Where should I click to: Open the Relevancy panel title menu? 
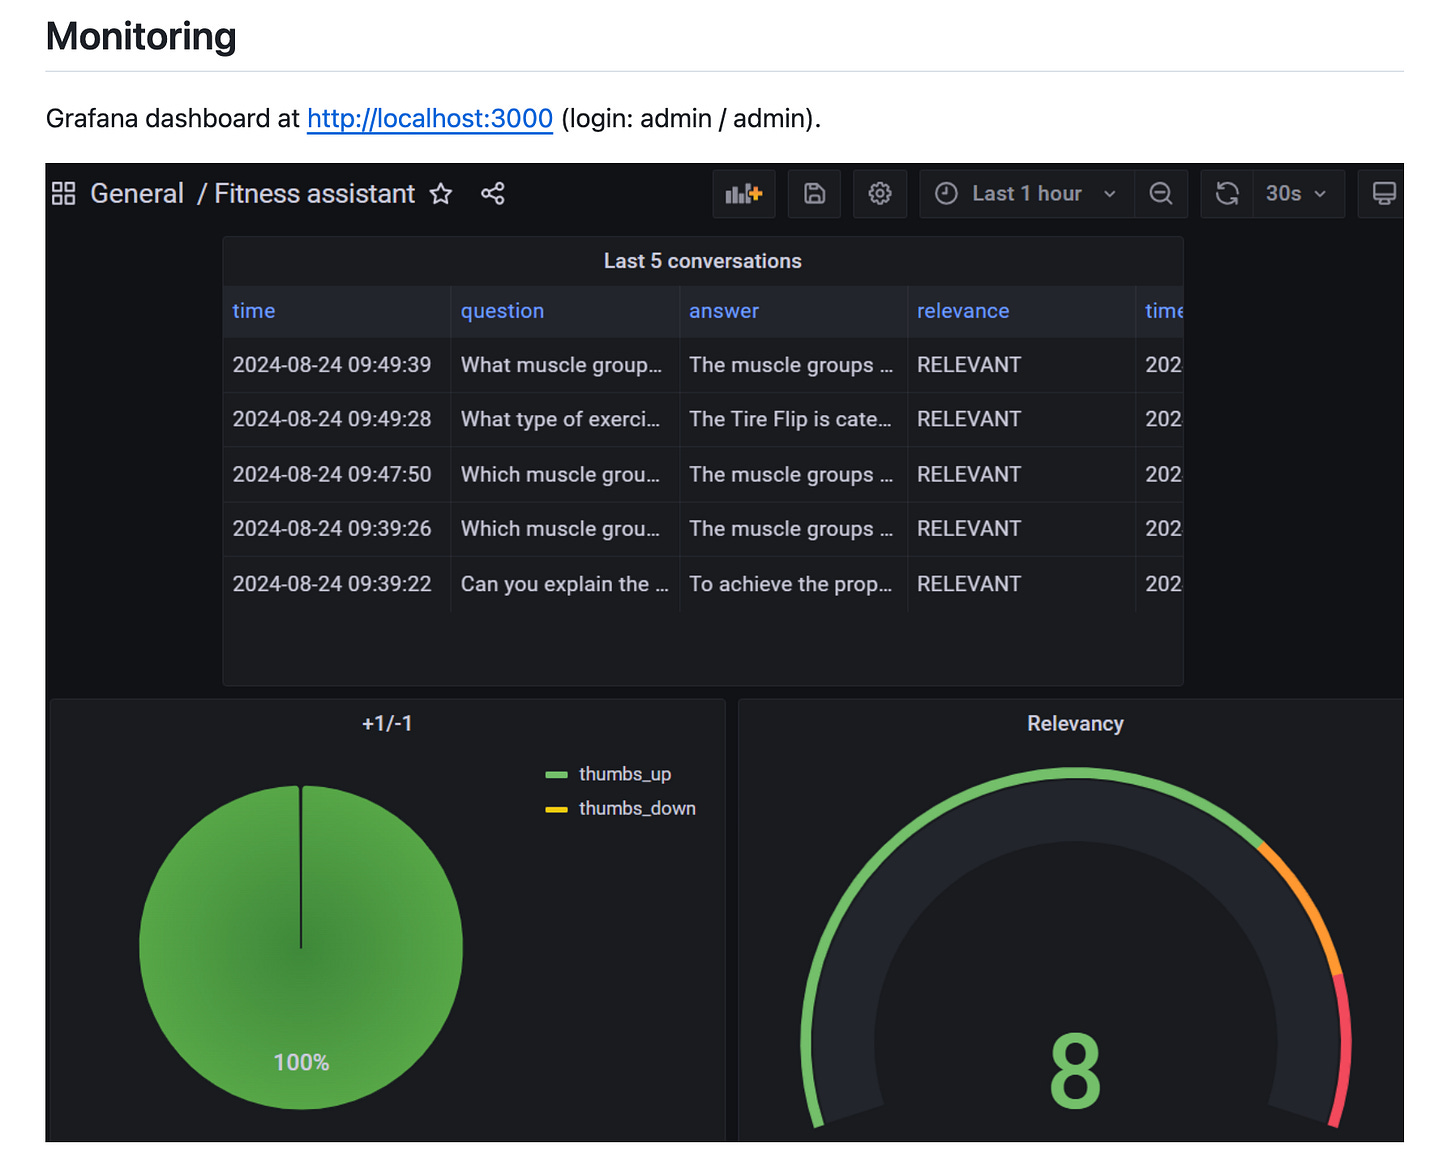1075,723
